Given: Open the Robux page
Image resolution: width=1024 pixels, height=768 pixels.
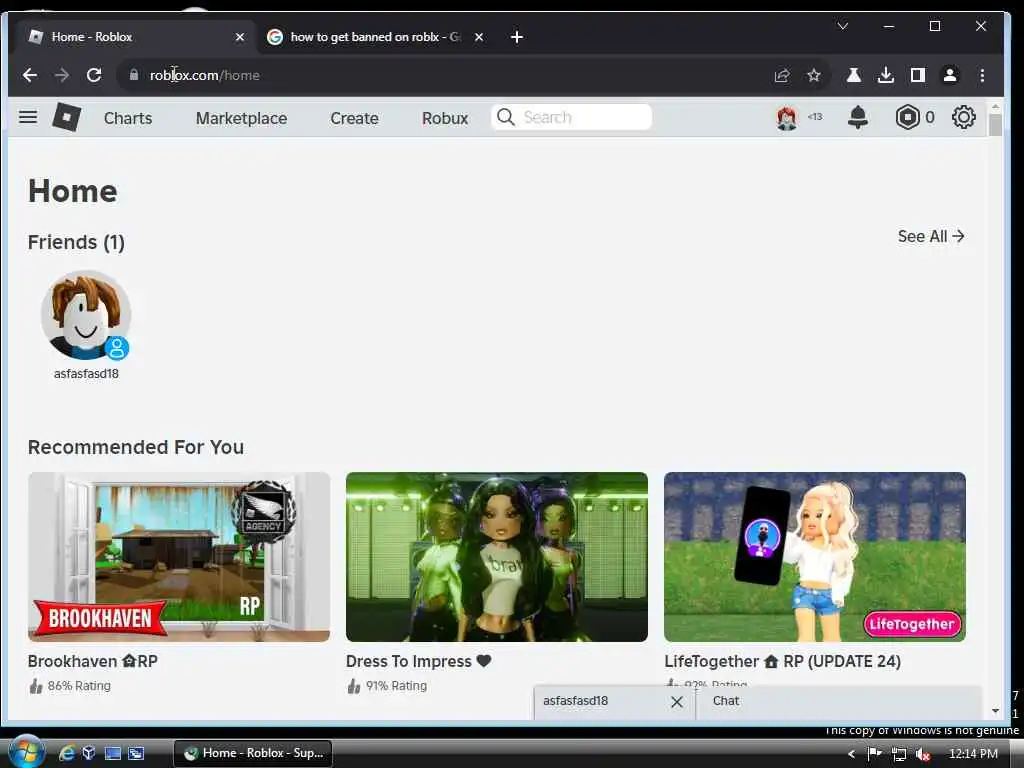Looking at the screenshot, I should pyautogui.click(x=445, y=118).
